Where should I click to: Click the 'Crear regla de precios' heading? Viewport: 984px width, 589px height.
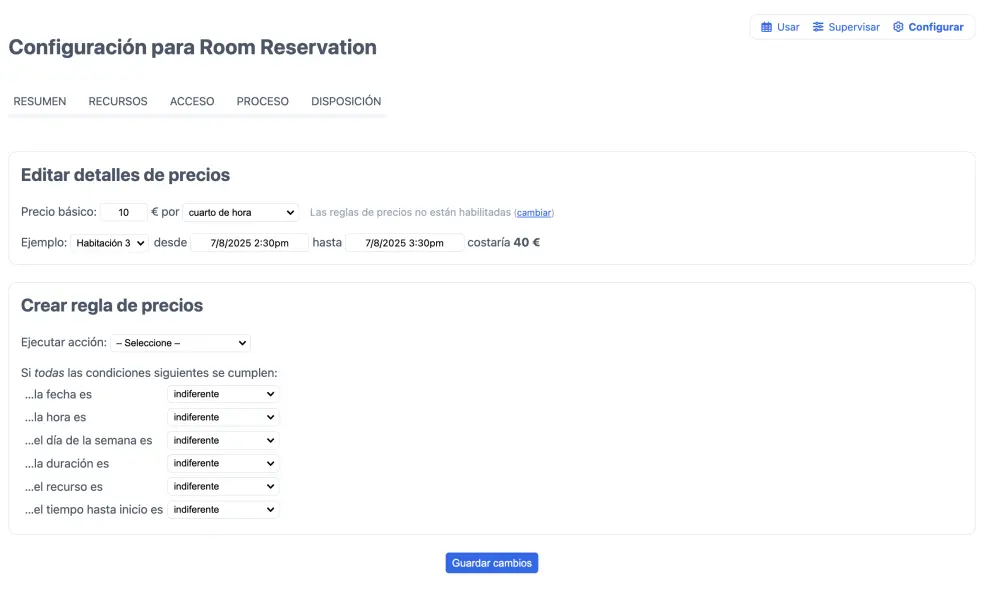click(x=112, y=305)
